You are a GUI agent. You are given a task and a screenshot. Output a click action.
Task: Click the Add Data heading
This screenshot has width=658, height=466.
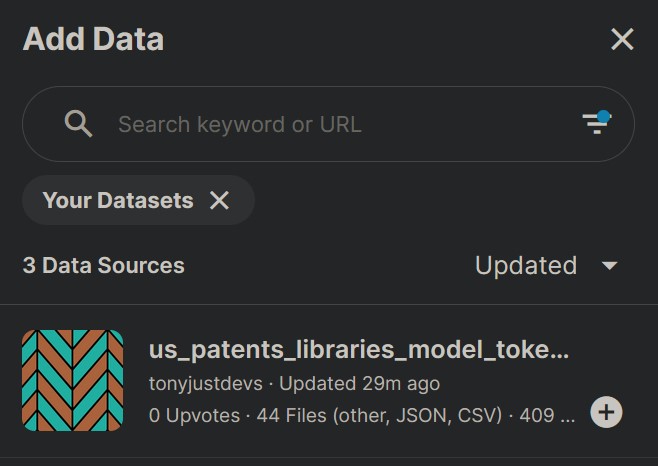pyautogui.click(x=93, y=39)
